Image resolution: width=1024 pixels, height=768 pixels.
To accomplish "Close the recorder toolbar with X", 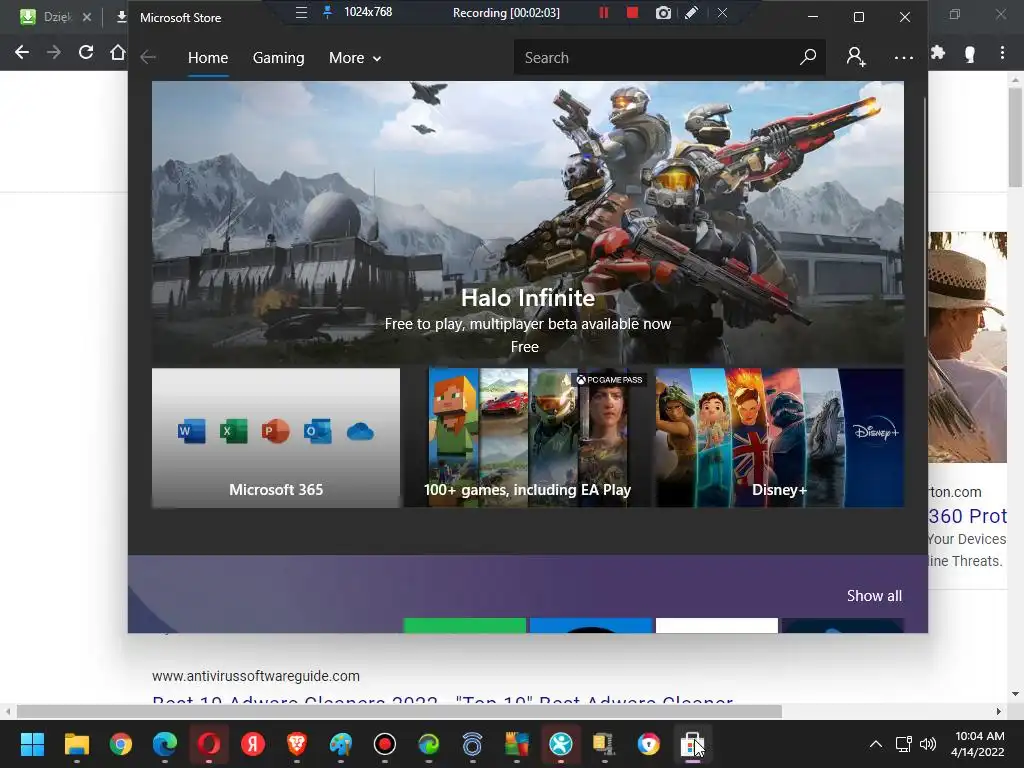I will tap(722, 12).
